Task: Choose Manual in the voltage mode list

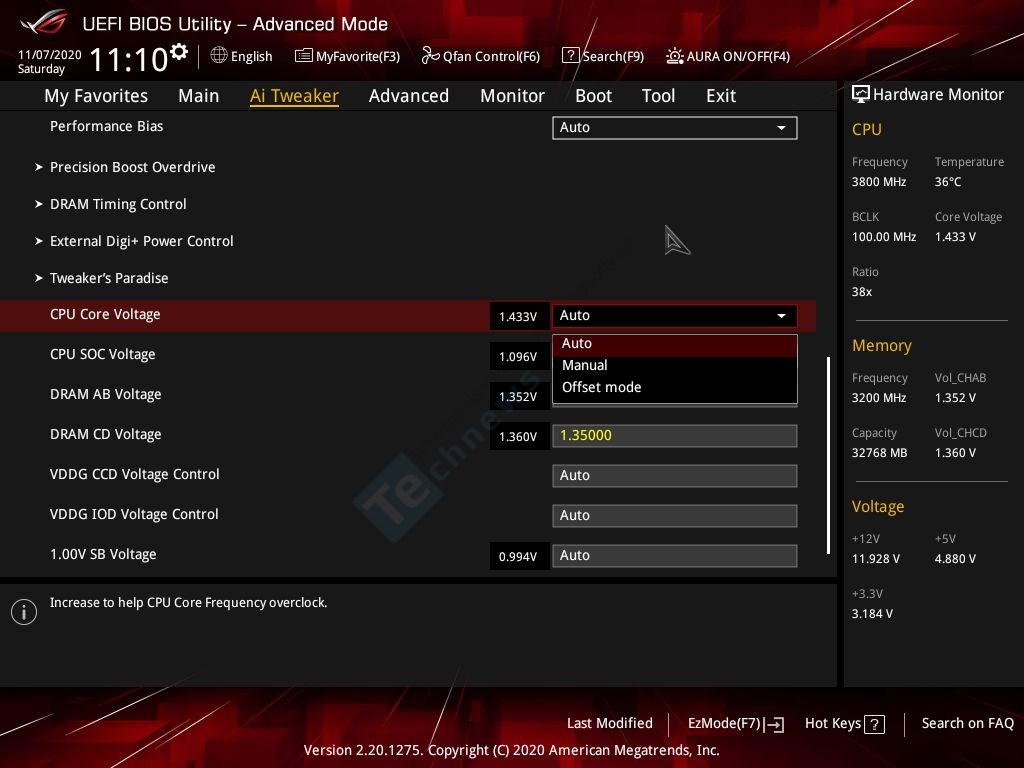Action: point(675,366)
